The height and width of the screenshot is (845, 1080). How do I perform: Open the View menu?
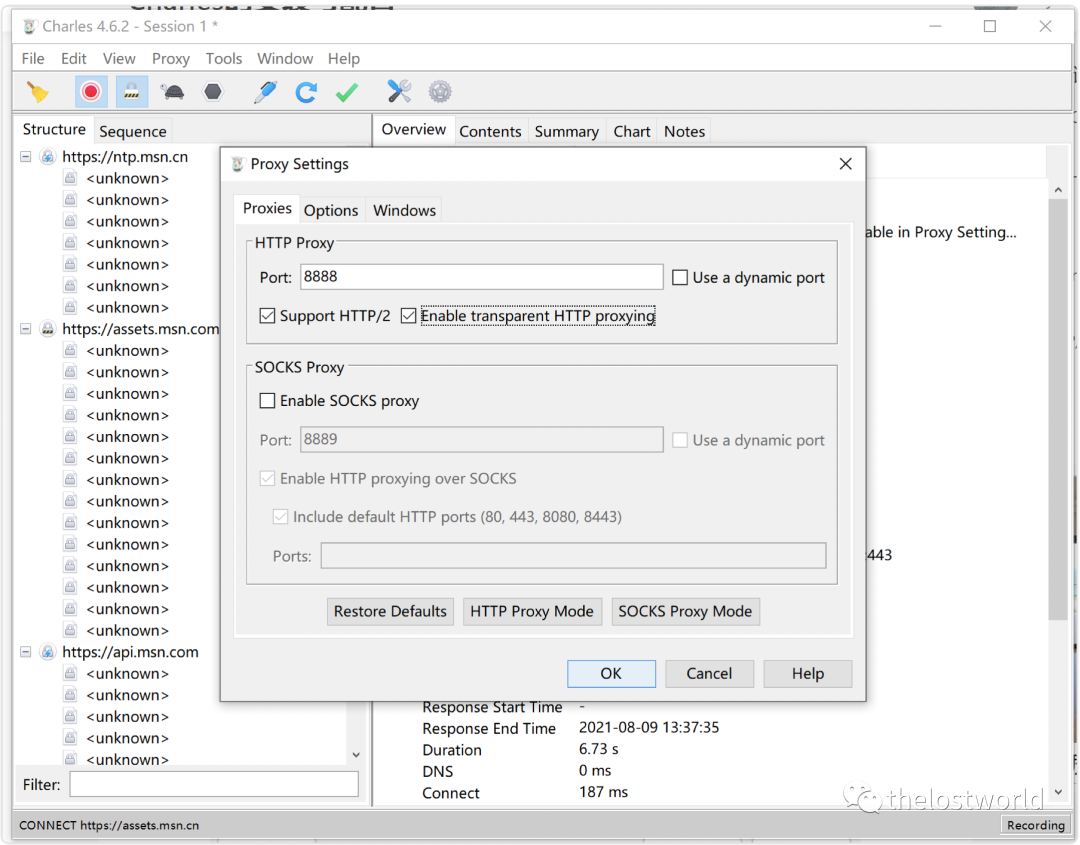click(x=119, y=59)
